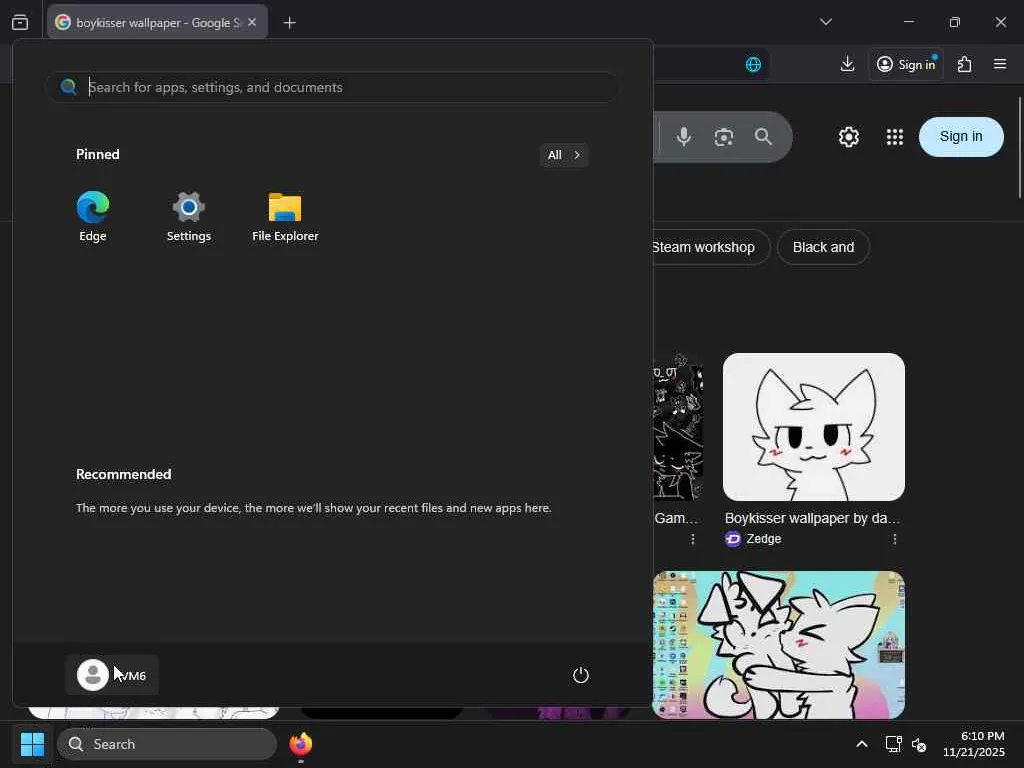Open the network status tray icon
This screenshot has height=768, width=1024.
coord(893,744)
